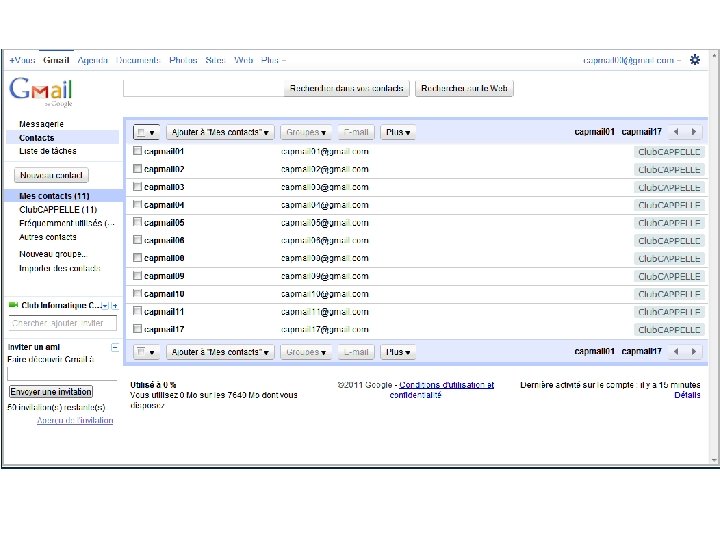Click next page arrow in bottom toolbar
Viewport: 720px width, 540px height.
694,352
